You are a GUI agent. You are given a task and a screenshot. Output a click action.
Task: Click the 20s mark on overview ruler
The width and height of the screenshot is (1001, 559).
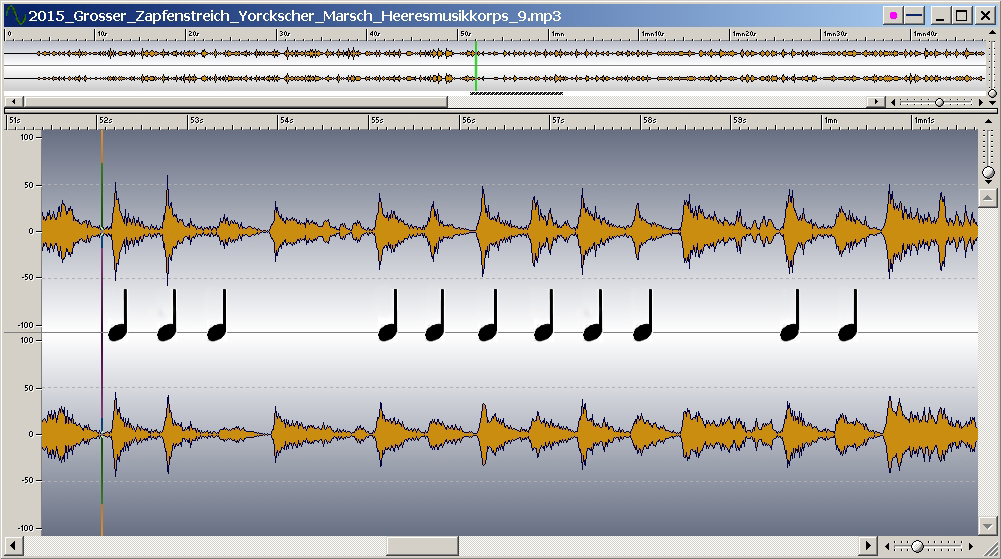(x=193, y=33)
